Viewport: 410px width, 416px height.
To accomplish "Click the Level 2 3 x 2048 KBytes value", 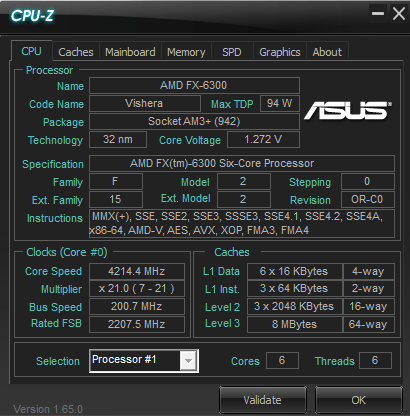I will click(295, 306).
